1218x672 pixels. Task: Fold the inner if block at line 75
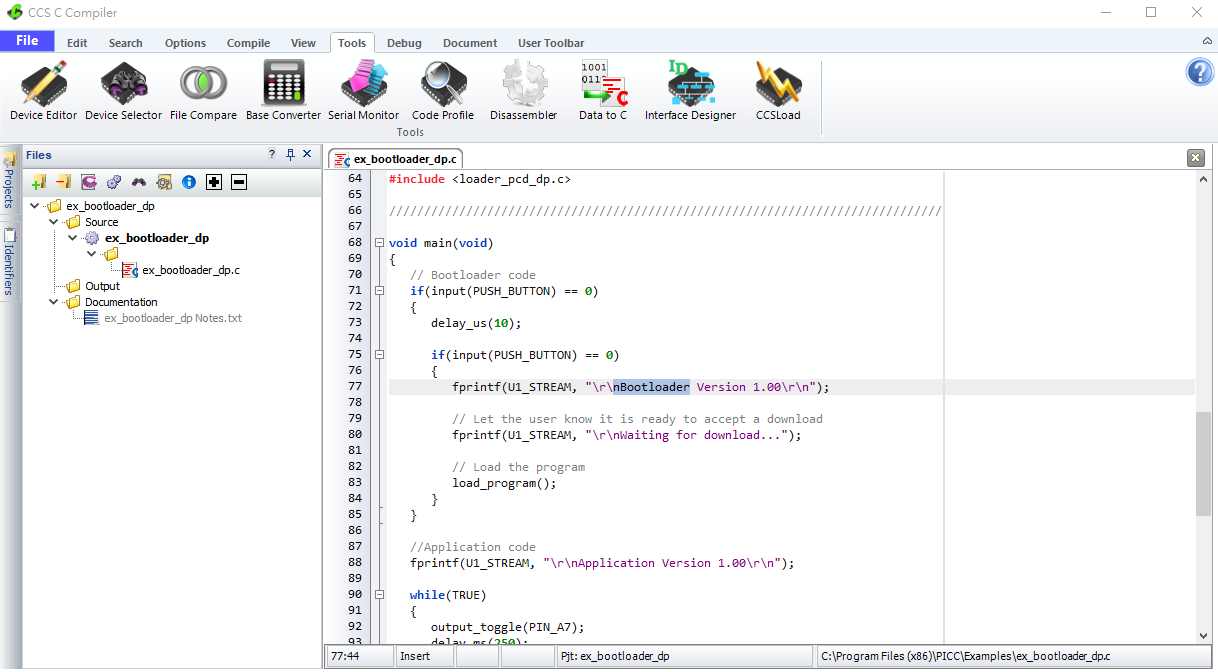pyautogui.click(x=379, y=355)
